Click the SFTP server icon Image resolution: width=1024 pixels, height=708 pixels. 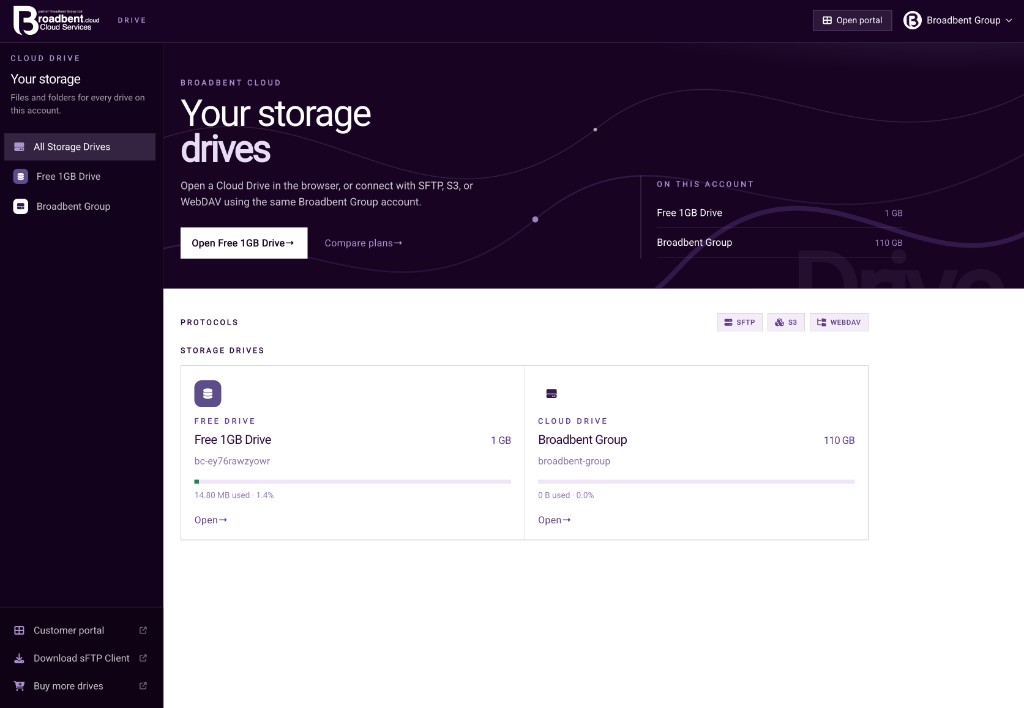tap(728, 322)
